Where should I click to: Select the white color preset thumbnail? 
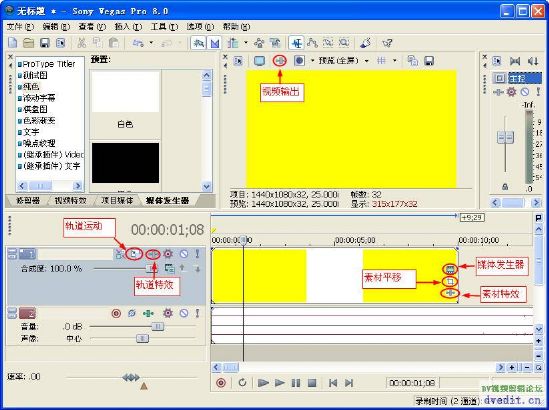coord(125,92)
